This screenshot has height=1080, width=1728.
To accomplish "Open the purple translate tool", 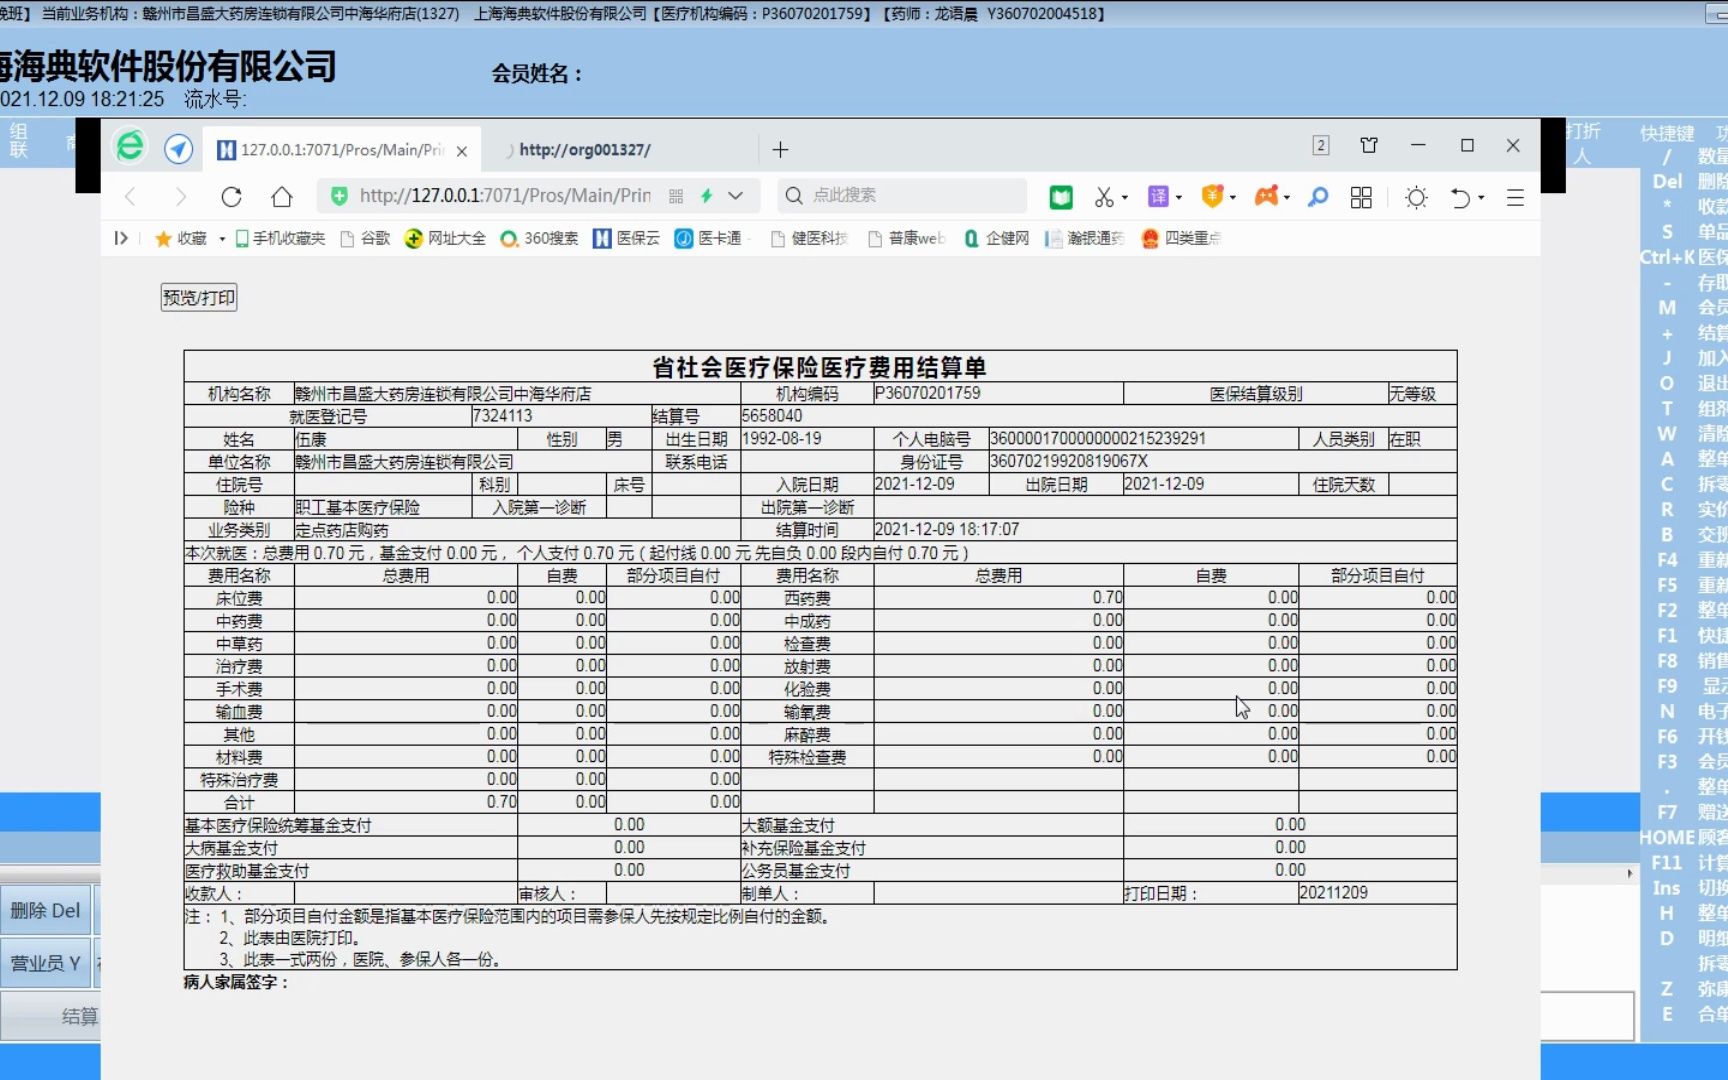I will tap(1159, 197).
